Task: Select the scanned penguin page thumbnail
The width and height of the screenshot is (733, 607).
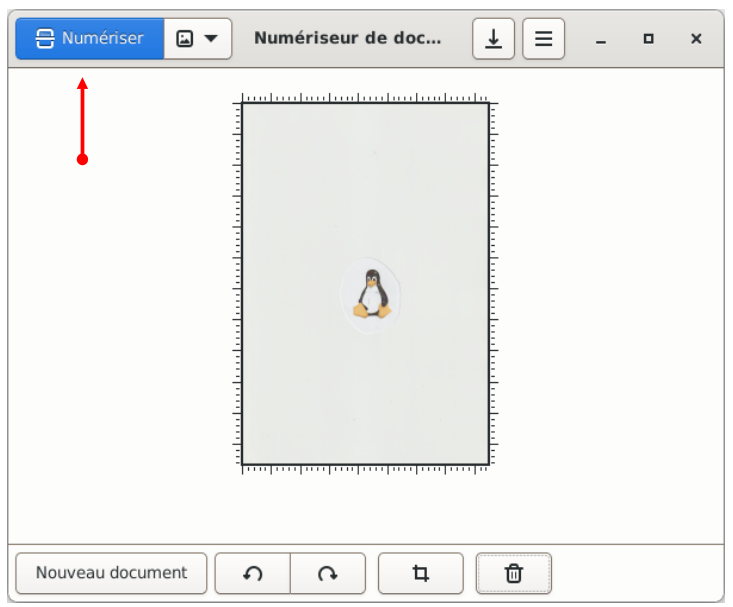Action: tap(366, 284)
